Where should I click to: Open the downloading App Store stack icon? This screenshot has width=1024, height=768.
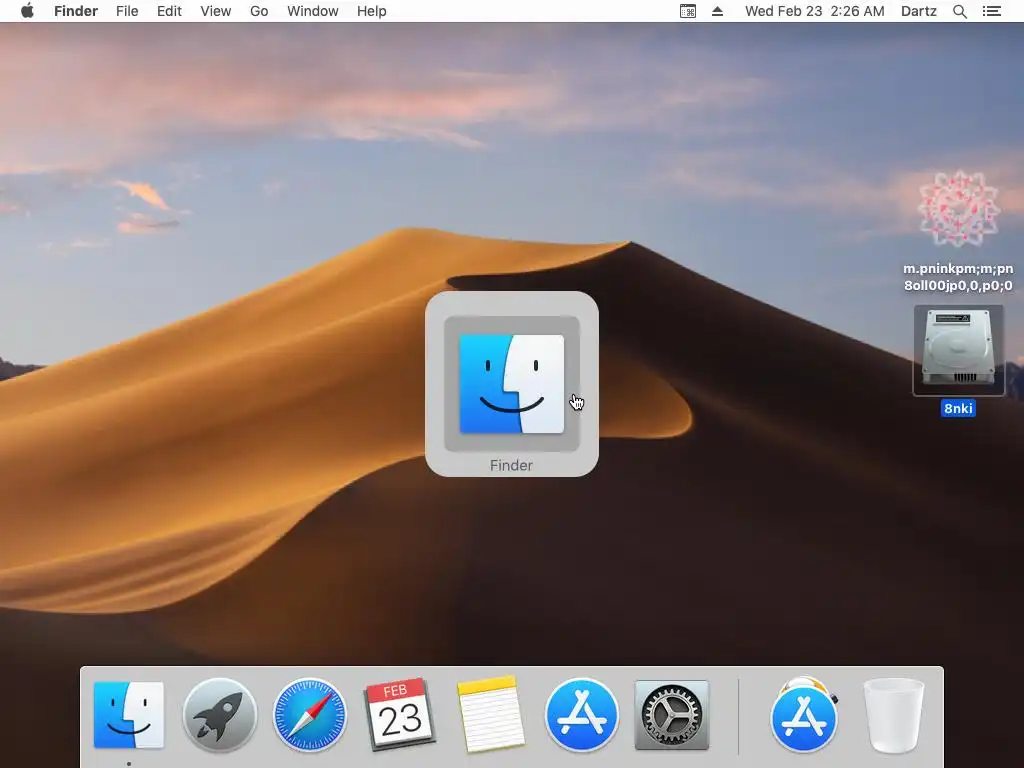tap(804, 715)
